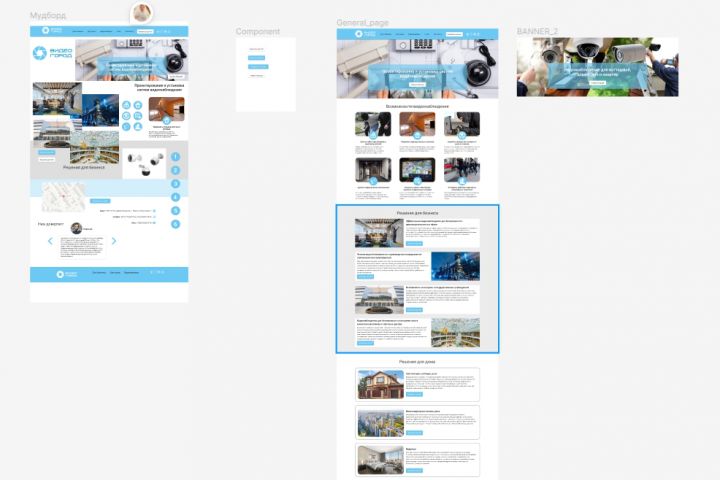The image size is (720, 480).
Task: Click the lower blue button in Component frame
Action: 258,67
